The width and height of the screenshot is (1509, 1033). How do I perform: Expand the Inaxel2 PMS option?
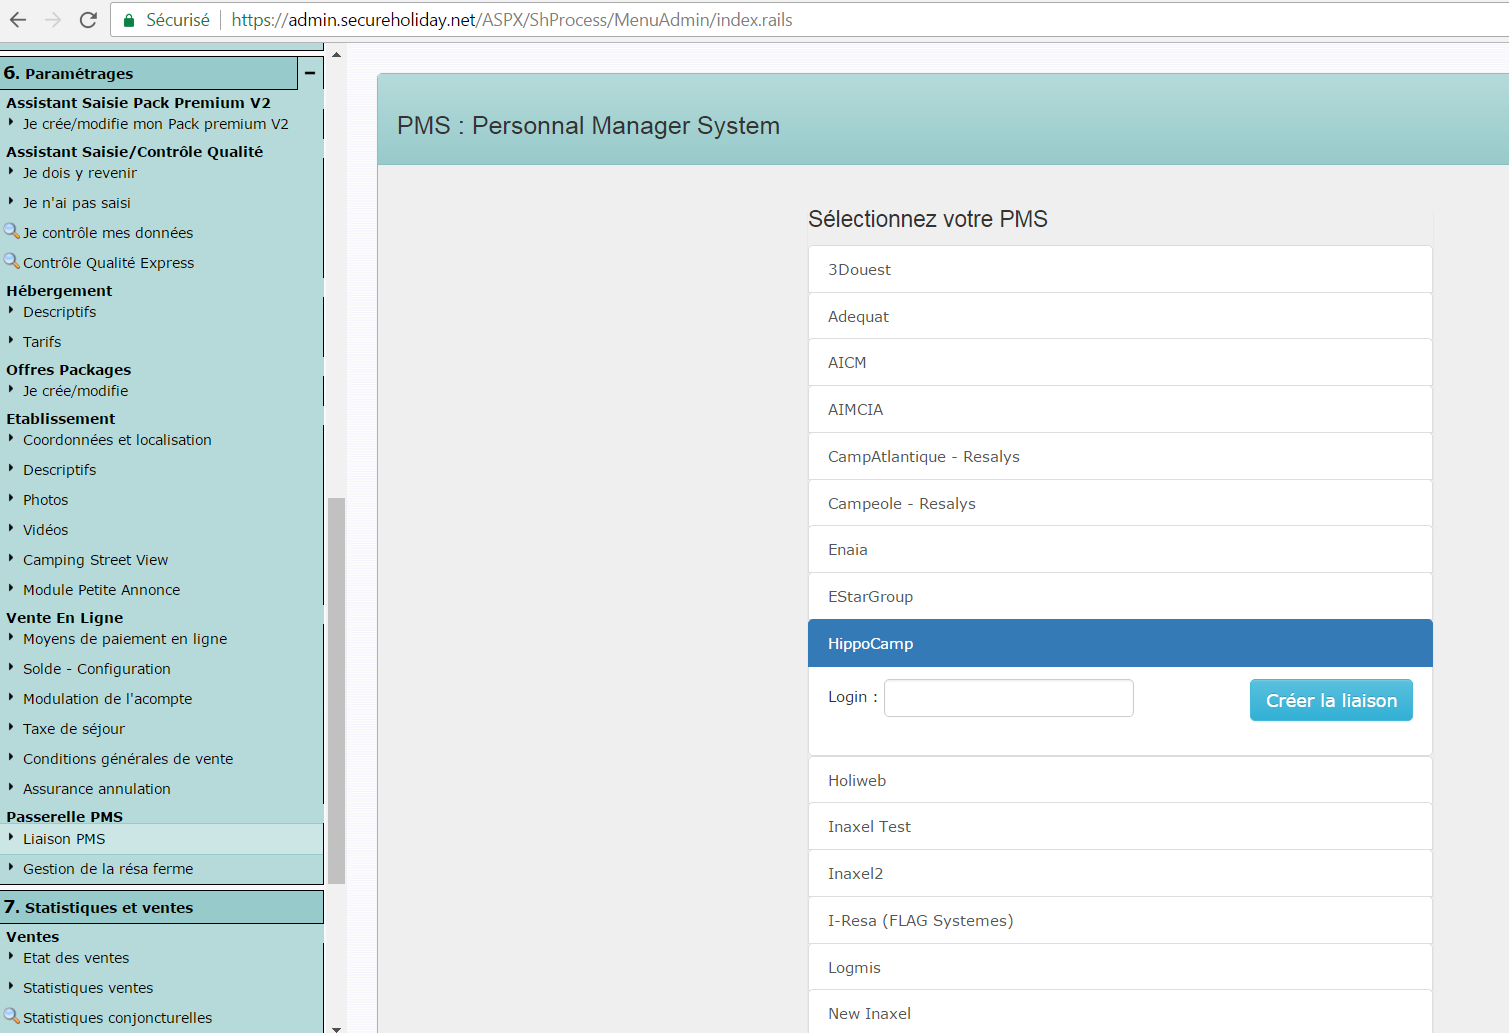pos(1120,873)
